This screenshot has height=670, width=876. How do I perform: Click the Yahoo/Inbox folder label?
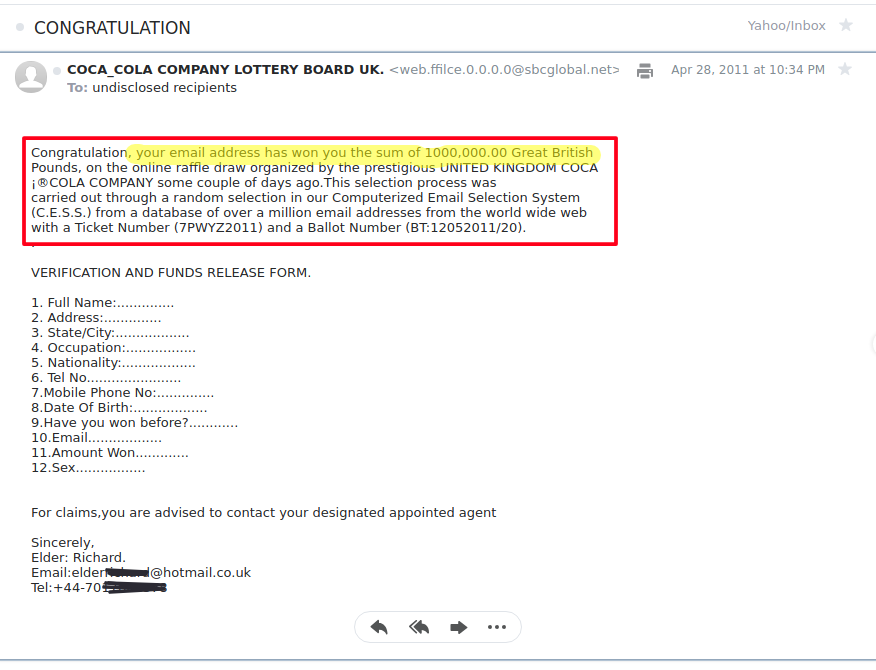[x=786, y=26]
